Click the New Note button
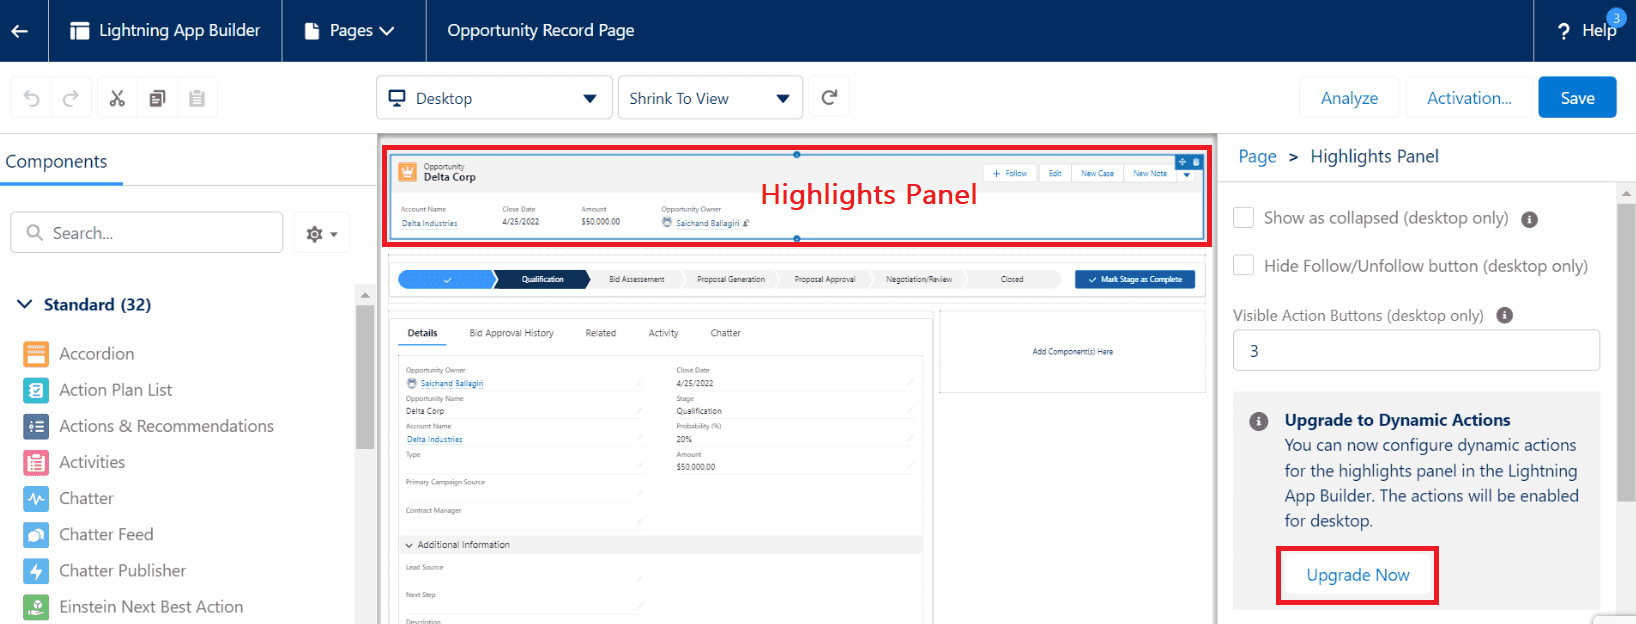 [x=1150, y=173]
